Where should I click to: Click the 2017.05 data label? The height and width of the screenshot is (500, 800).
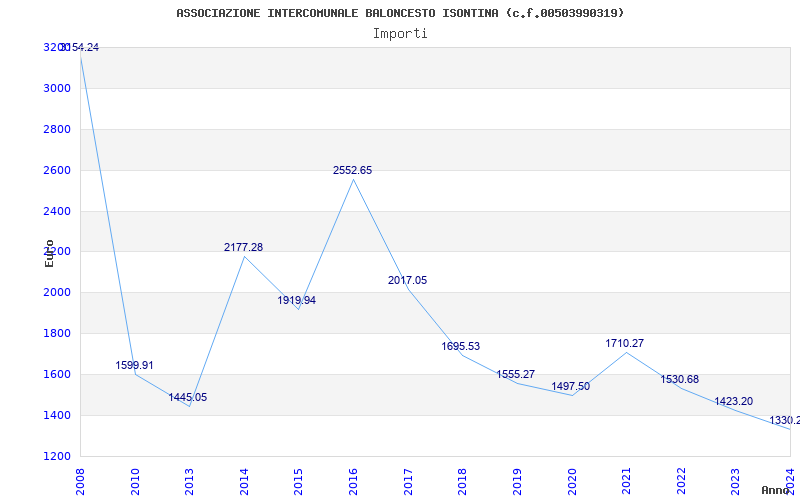pyautogui.click(x=407, y=280)
